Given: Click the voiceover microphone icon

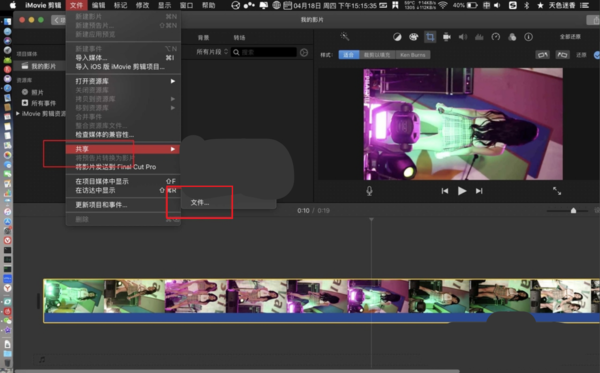Looking at the screenshot, I should coord(369,191).
